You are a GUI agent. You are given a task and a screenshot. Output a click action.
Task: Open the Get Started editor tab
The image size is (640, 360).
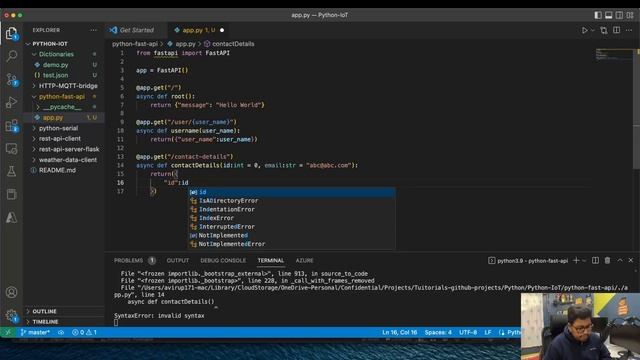click(x=136, y=30)
